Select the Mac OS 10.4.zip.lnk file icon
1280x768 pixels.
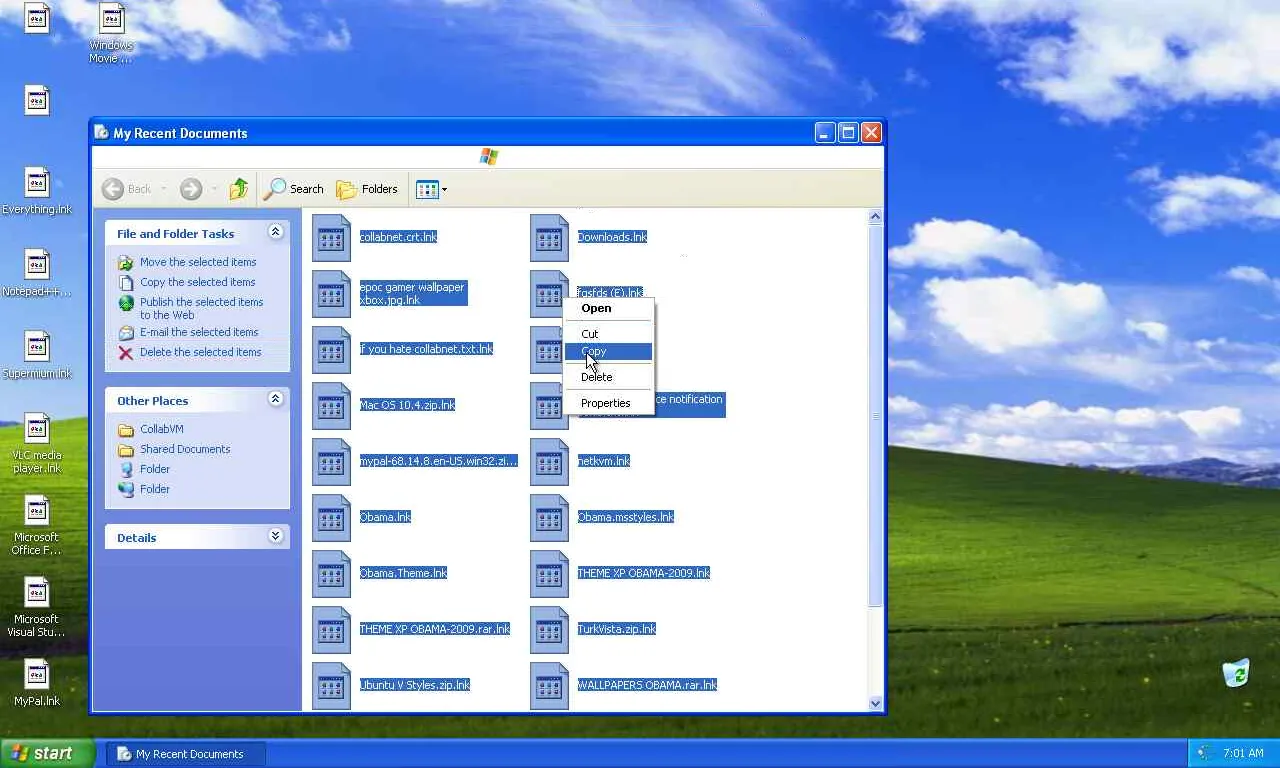(332, 406)
